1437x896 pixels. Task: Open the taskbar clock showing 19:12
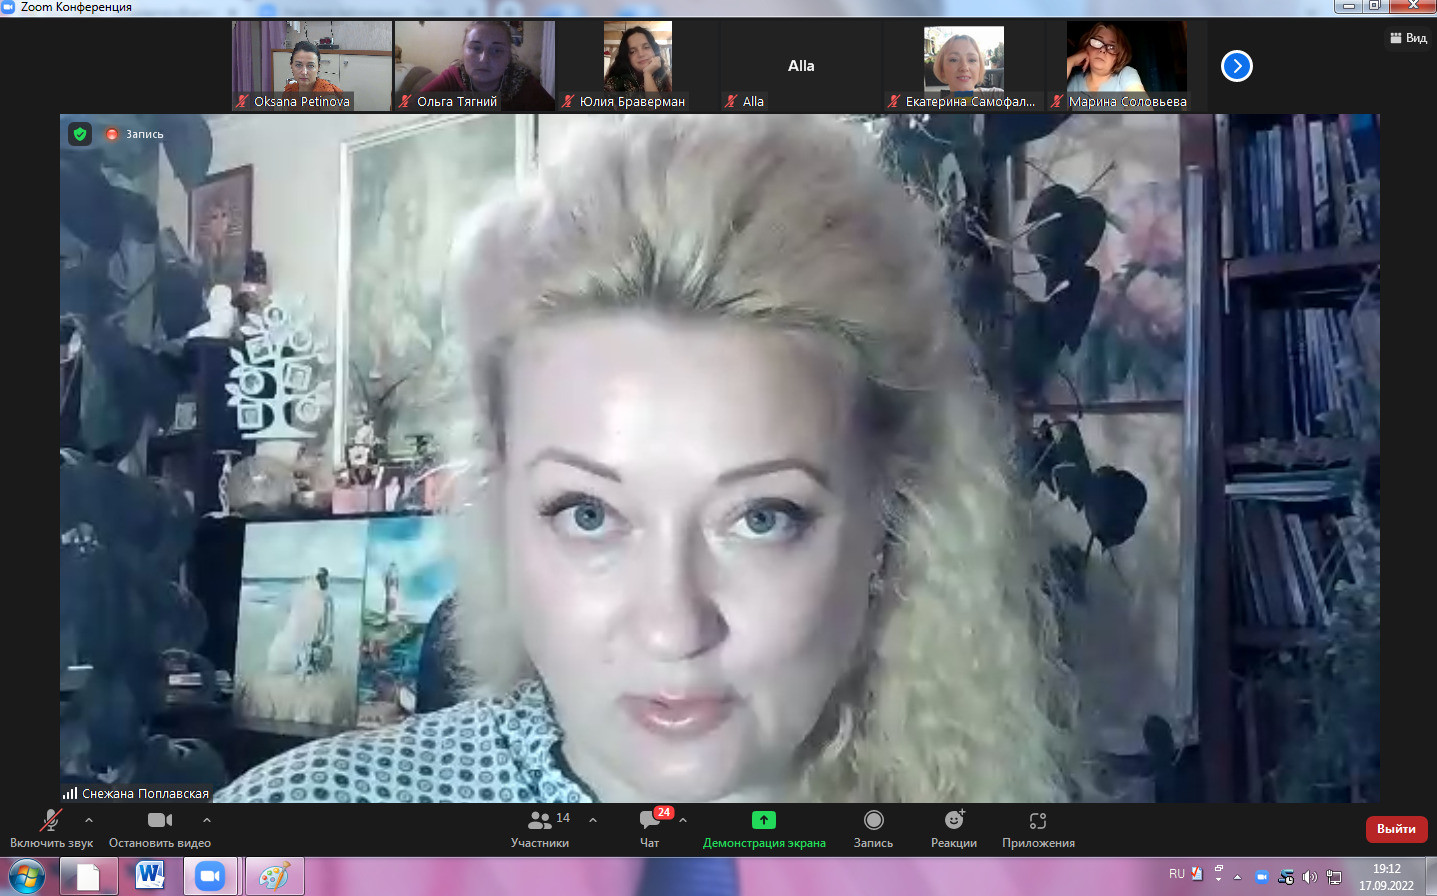[x=1386, y=877]
